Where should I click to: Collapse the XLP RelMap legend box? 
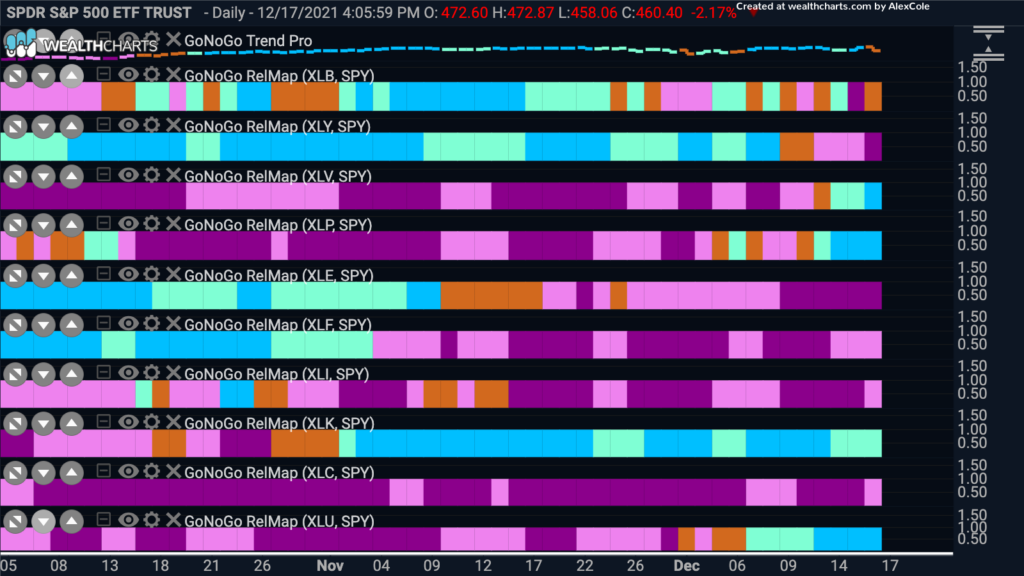(x=103, y=223)
